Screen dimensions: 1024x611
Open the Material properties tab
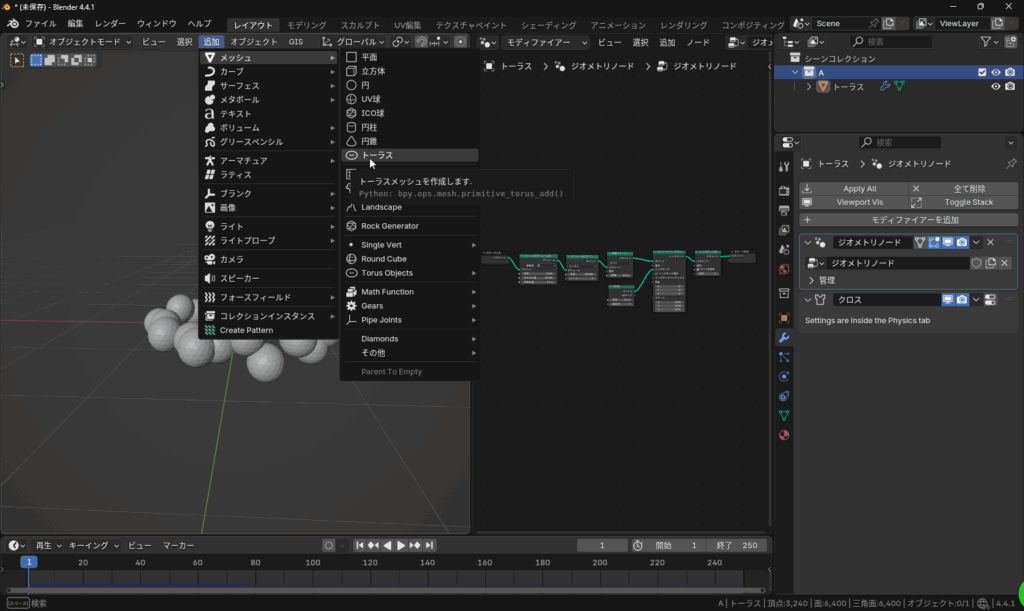pos(784,435)
